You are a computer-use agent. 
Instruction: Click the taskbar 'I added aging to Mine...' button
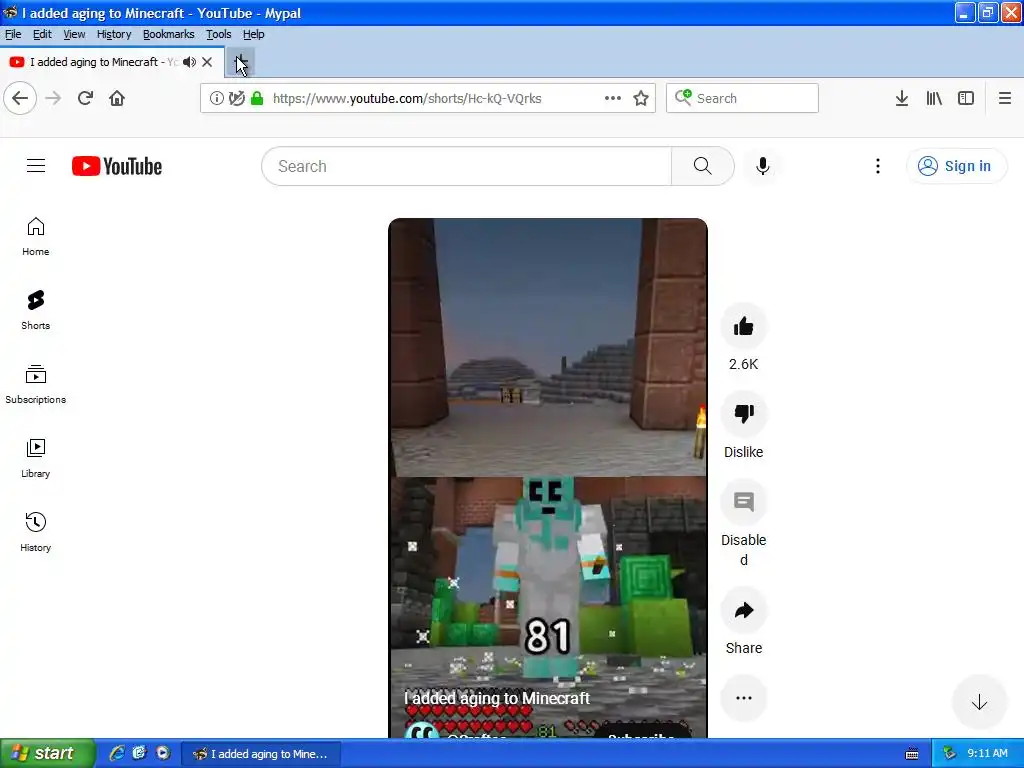coord(260,754)
